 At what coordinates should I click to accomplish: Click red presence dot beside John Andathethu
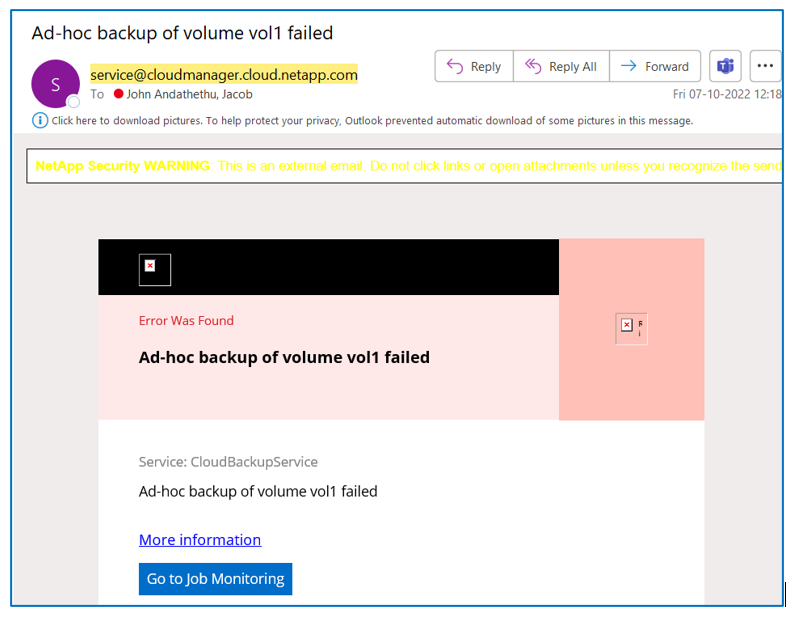(118, 94)
